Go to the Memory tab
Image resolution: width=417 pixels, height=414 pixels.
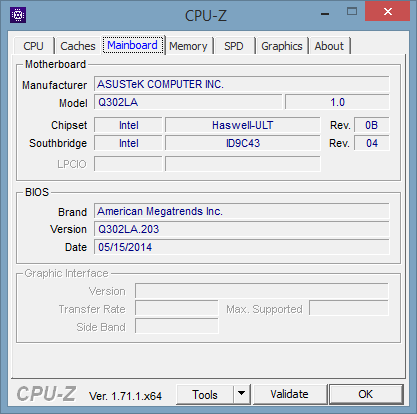pos(188,46)
